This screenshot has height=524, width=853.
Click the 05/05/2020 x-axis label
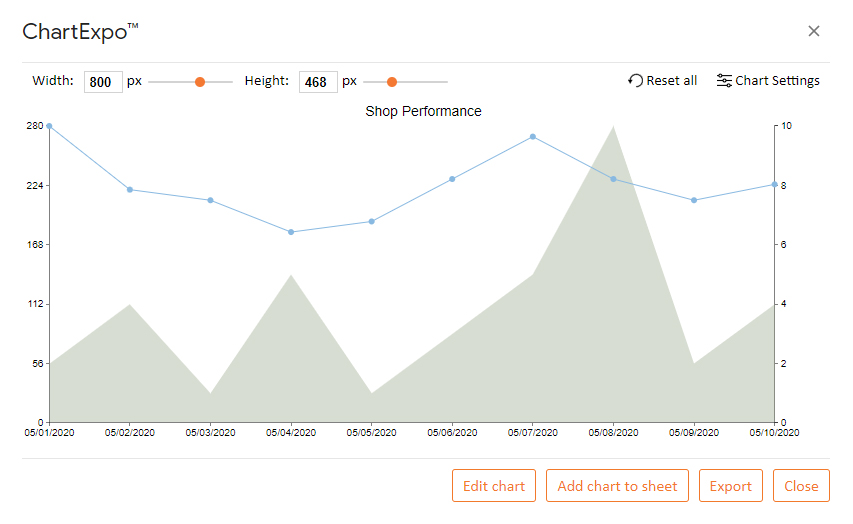372,433
